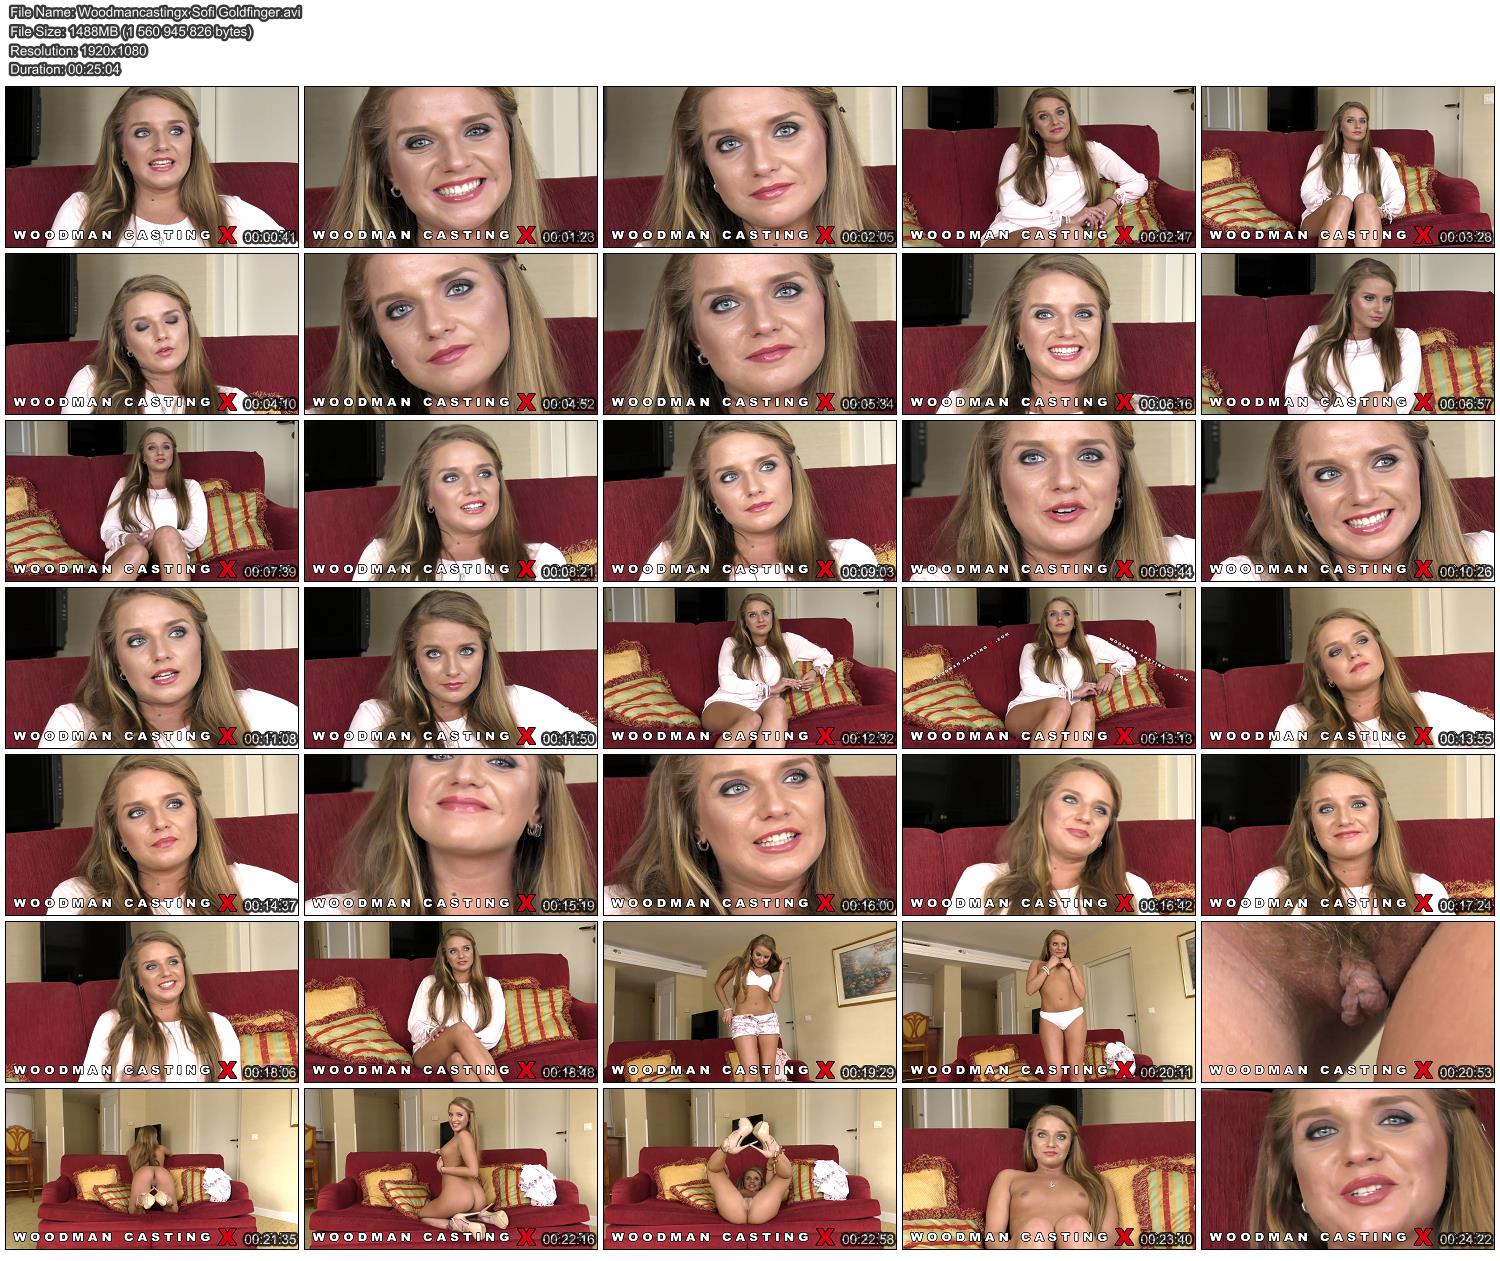Choose the frame at 00:11:50
Screen dimensions: 1500x1261
click(451, 668)
